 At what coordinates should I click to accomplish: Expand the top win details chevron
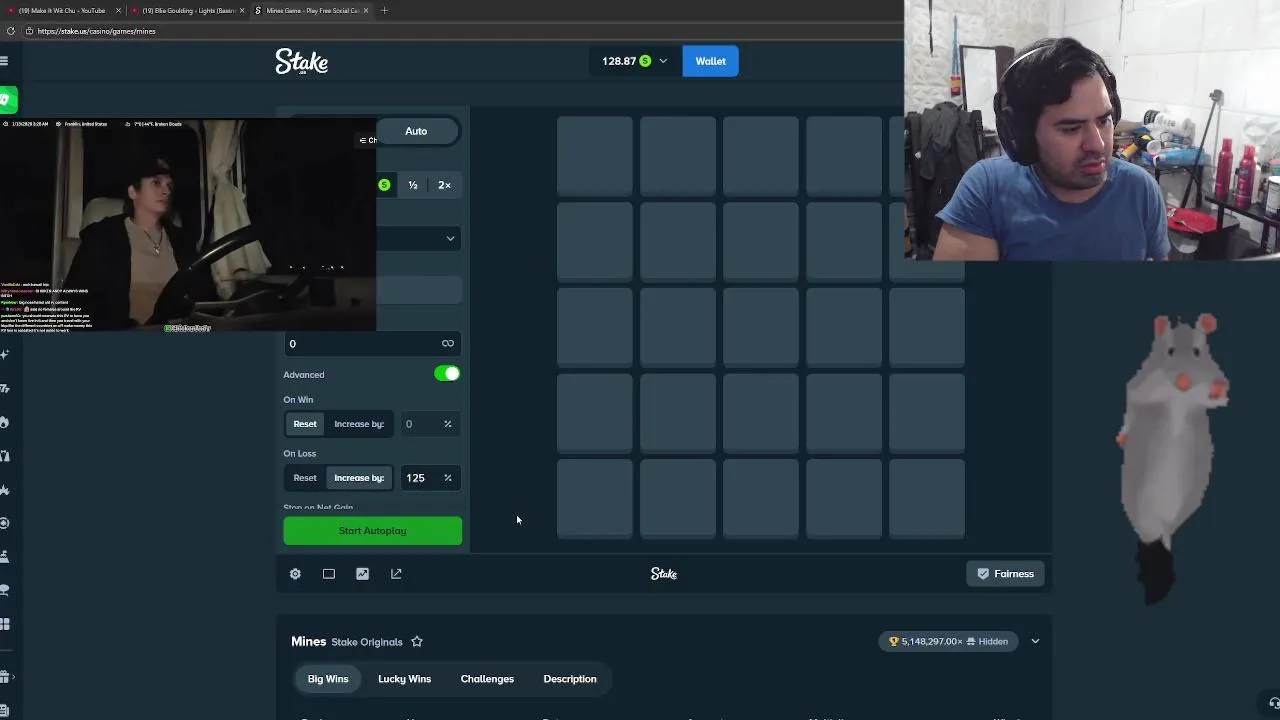click(1035, 642)
